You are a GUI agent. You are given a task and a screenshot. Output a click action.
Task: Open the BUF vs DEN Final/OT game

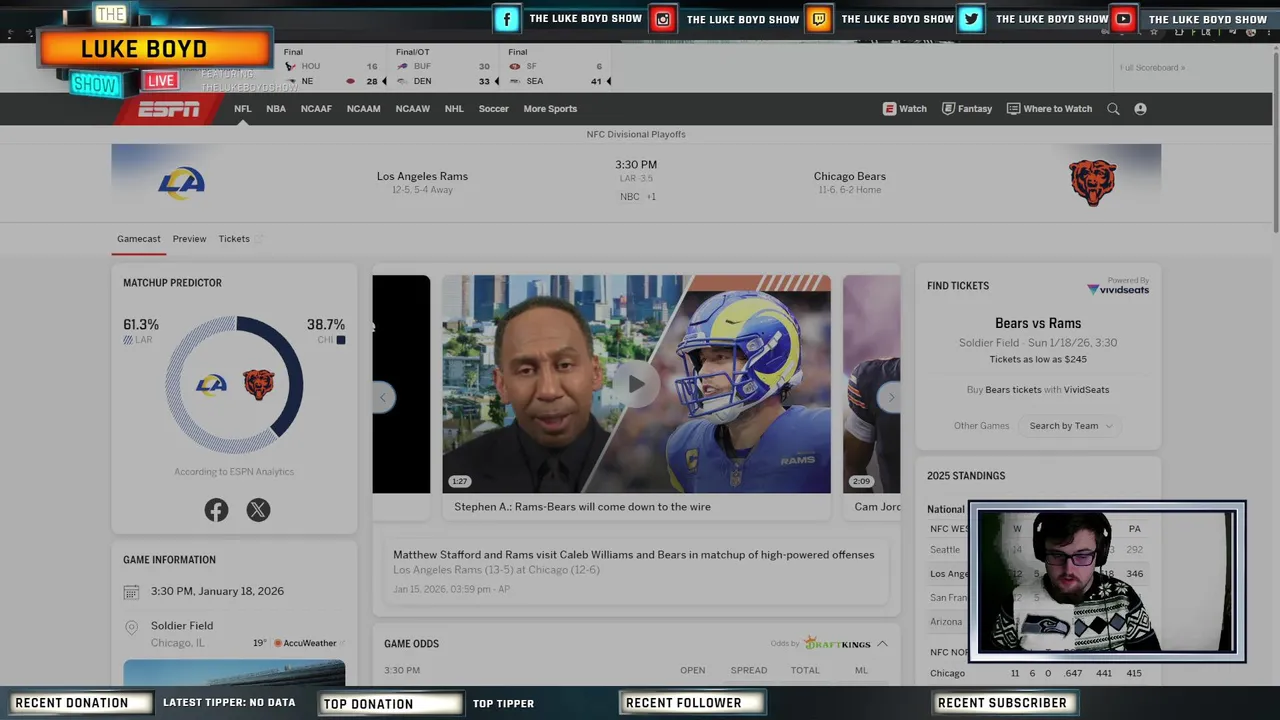coord(444,67)
